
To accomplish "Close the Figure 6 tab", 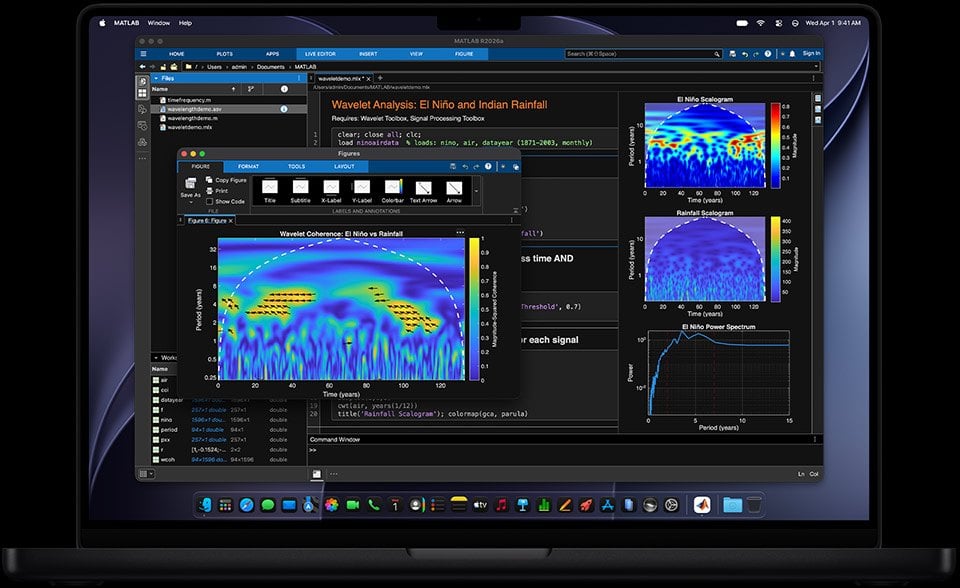I will (231, 220).
